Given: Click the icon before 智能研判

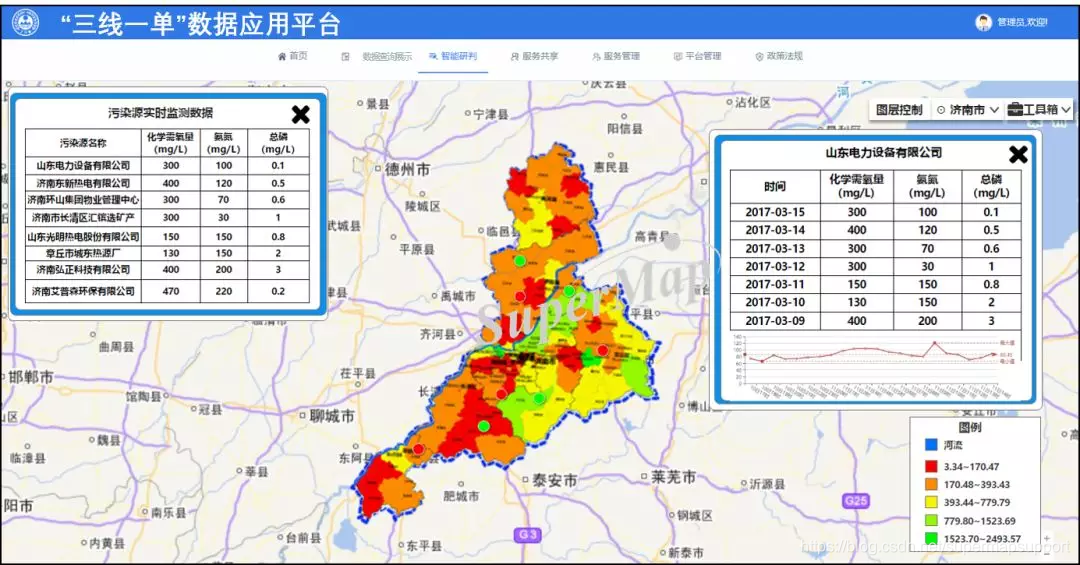Looking at the screenshot, I should (433, 56).
